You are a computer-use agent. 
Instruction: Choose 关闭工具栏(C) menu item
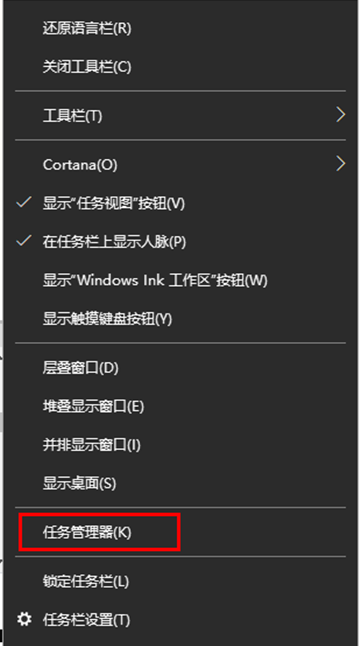point(180,67)
